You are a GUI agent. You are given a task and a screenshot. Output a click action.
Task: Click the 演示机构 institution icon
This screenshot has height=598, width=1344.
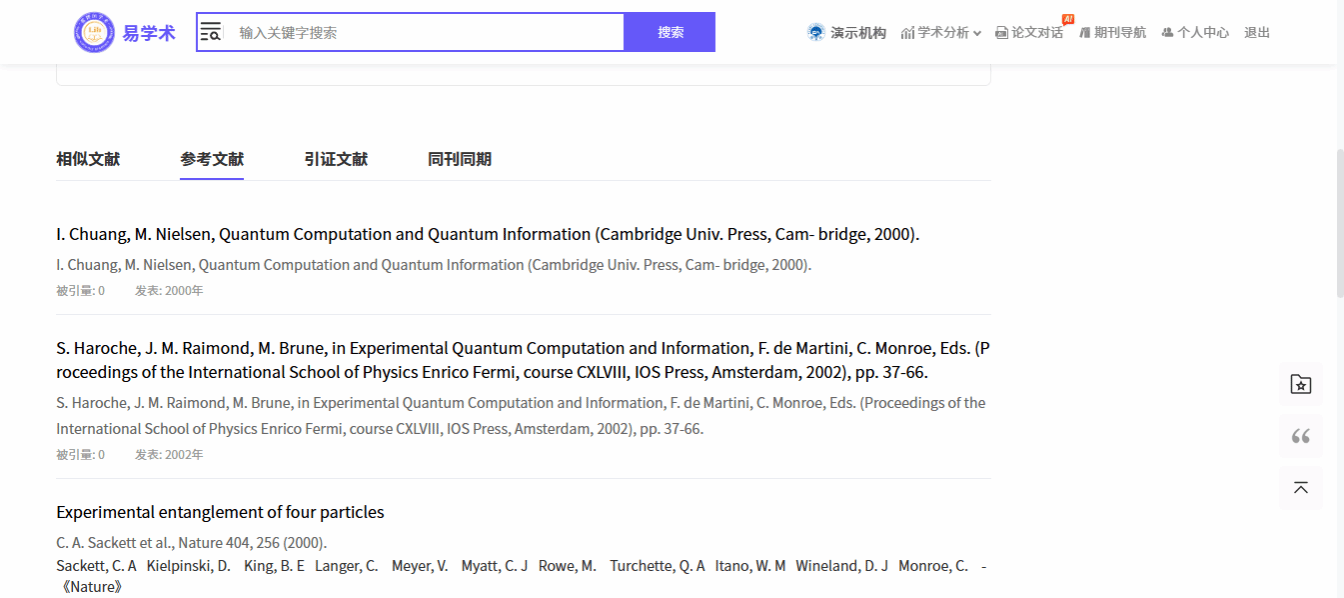click(x=816, y=32)
